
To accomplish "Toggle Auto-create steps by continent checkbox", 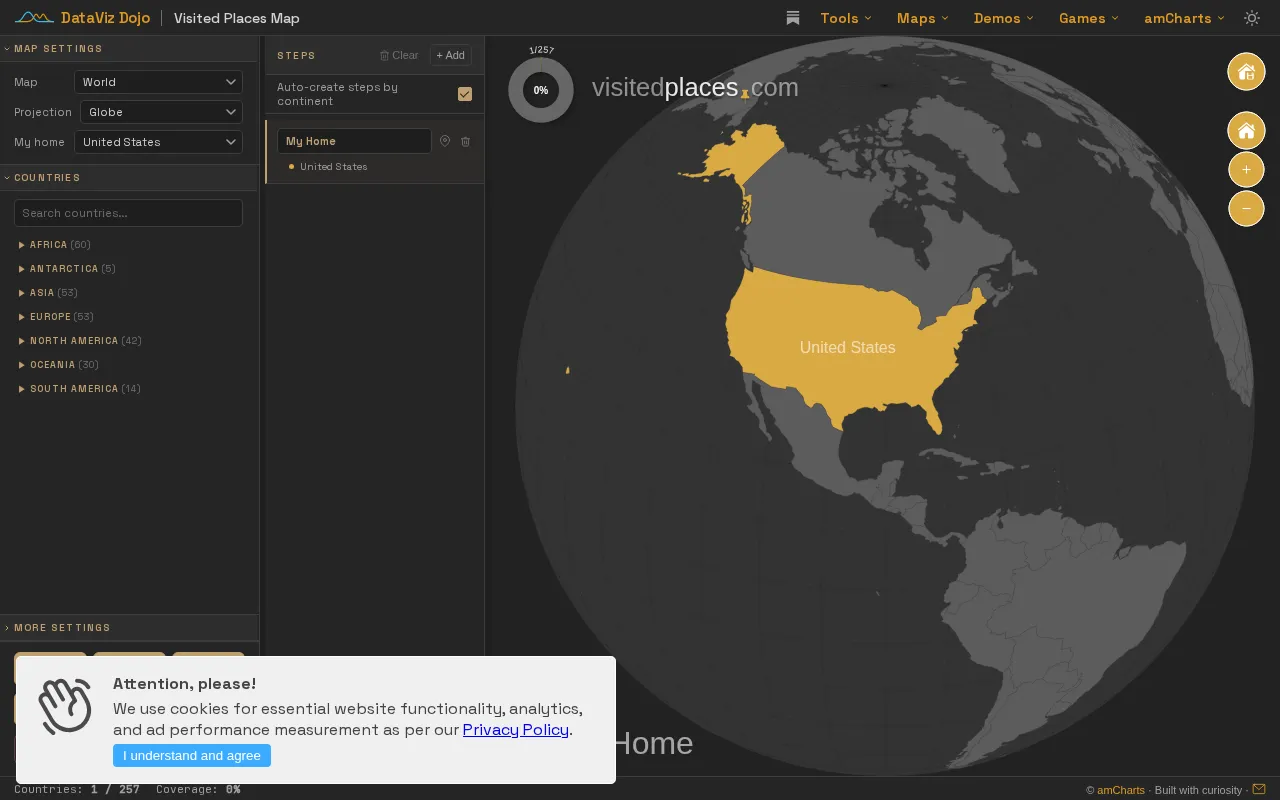I will click(x=465, y=94).
